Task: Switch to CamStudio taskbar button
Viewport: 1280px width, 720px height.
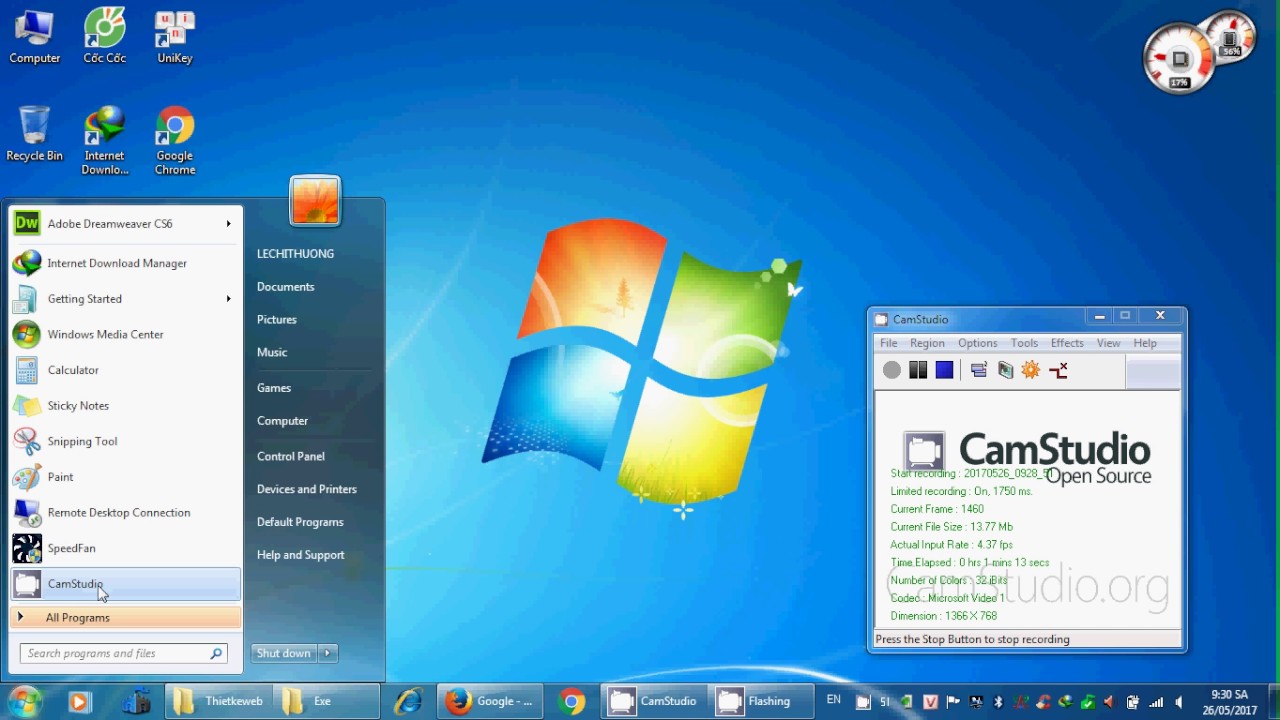Action: (x=654, y=701)
